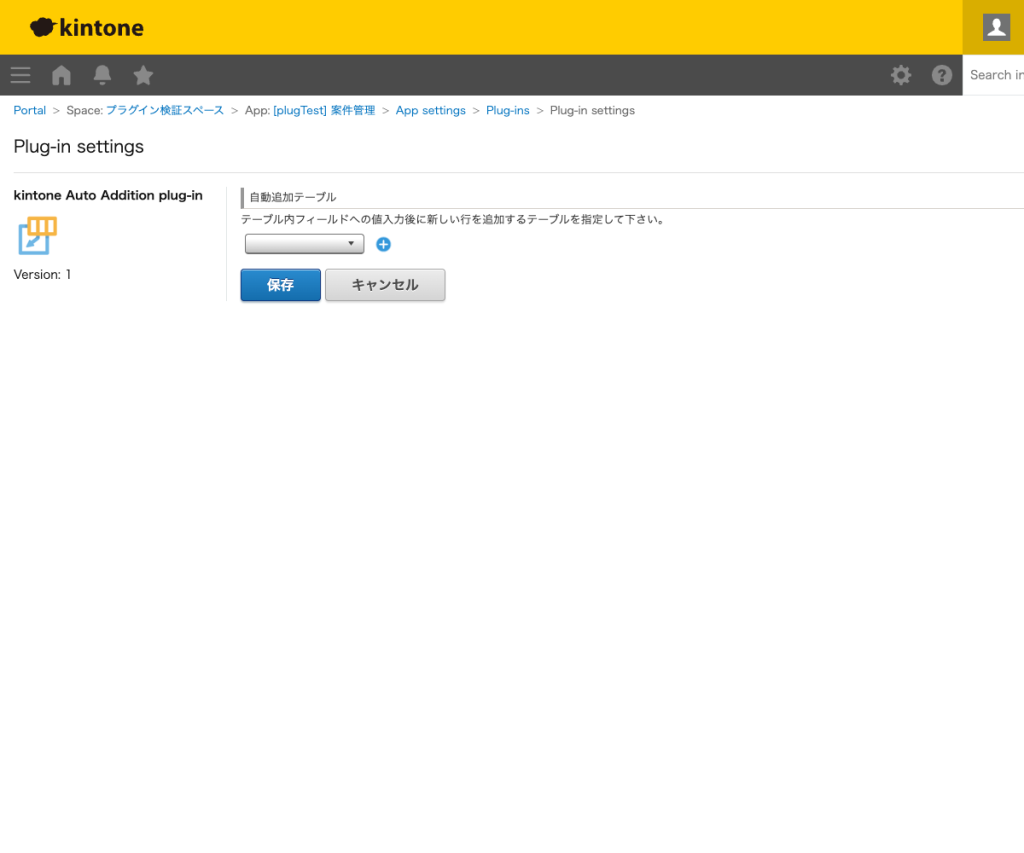Open the hamburger navigation menu
This screenshot has width=1024, height=853.
(x=20, y=75)
